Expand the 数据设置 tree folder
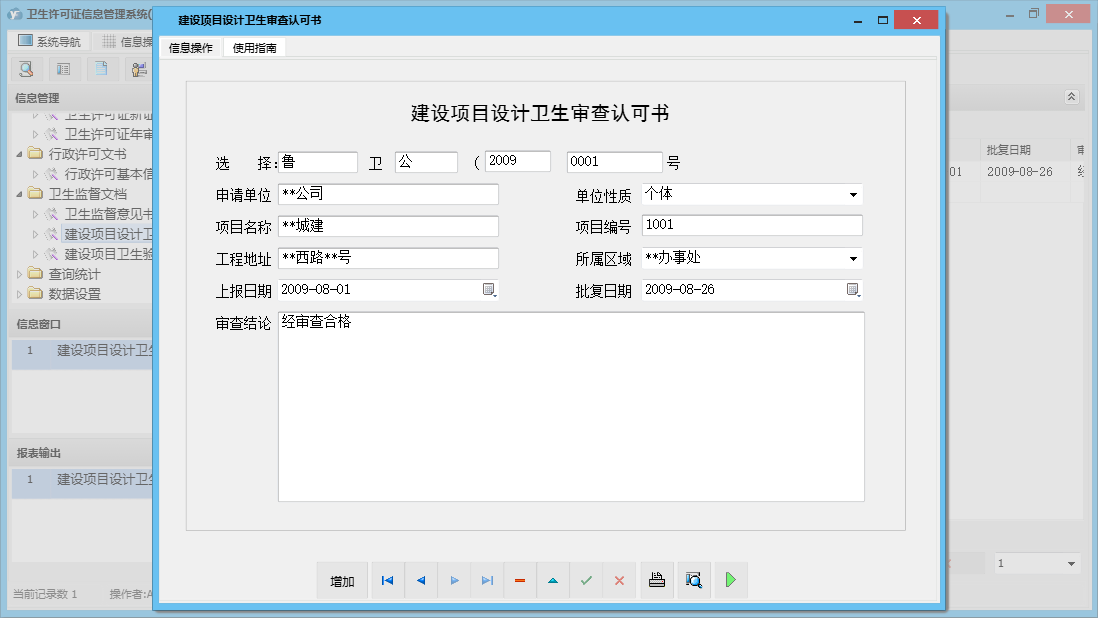This screenshot has width=1098, height=618. pos(22,294)
